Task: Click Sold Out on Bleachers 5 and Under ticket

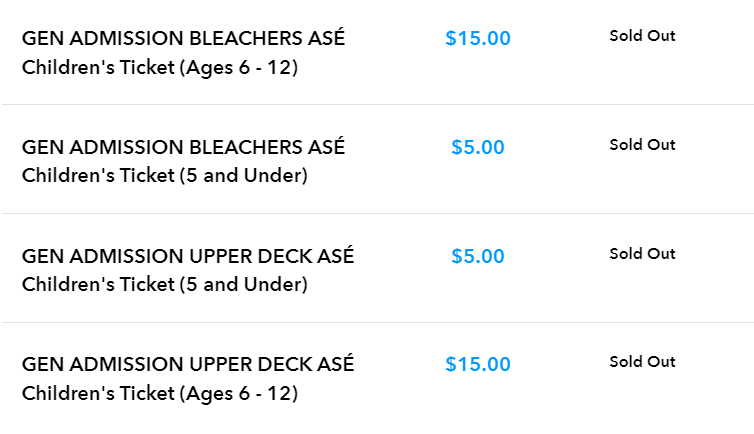Action: click(x=642, y=145)
